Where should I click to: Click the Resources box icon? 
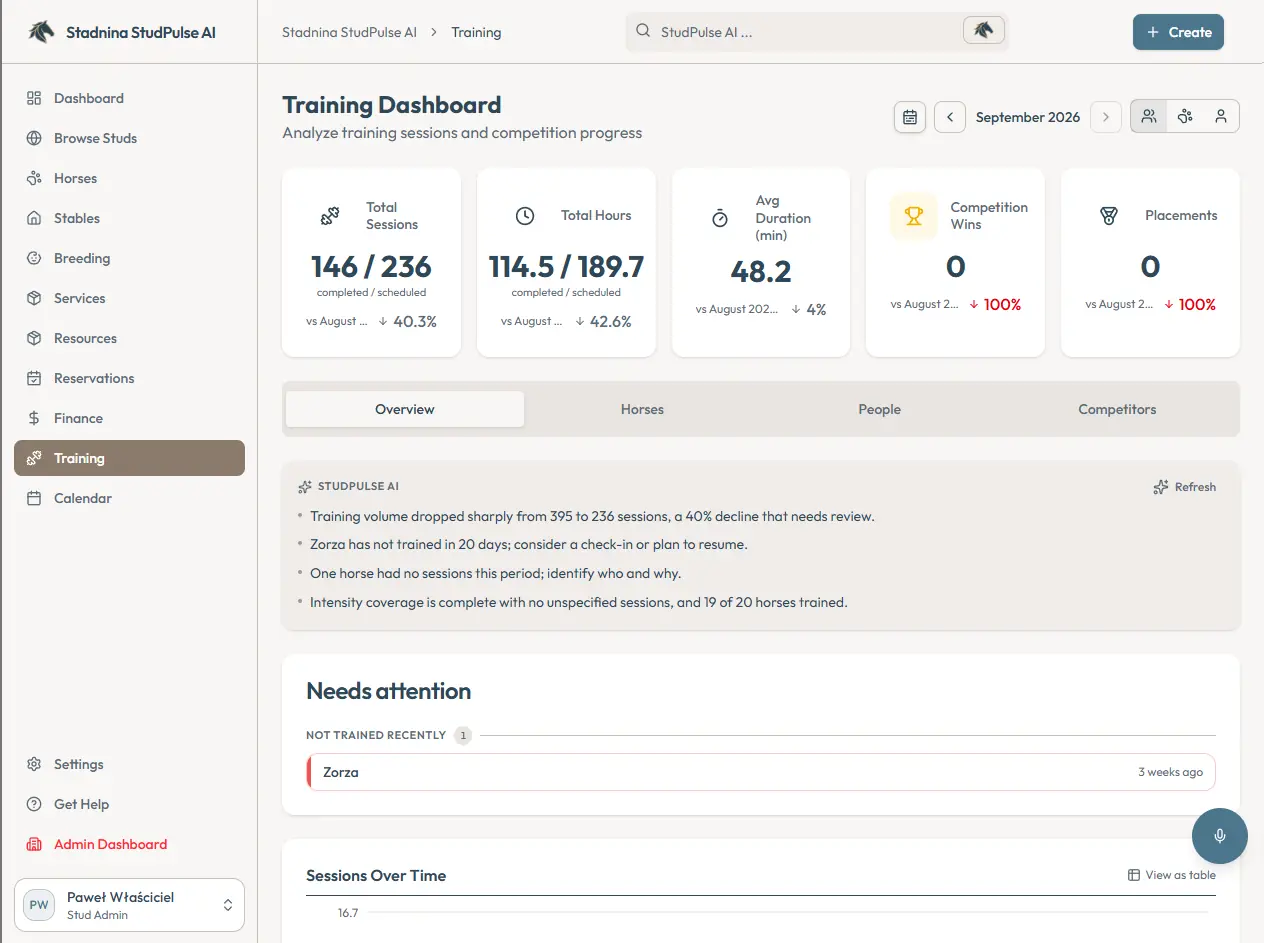click(34, 338)
